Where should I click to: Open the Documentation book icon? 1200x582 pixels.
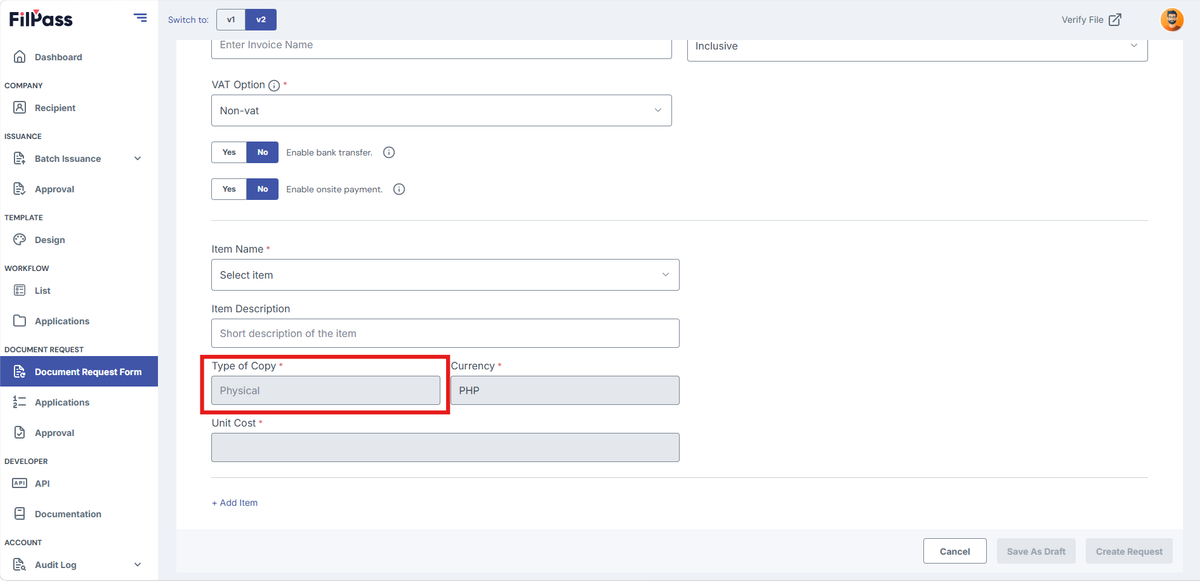(19, 514)
